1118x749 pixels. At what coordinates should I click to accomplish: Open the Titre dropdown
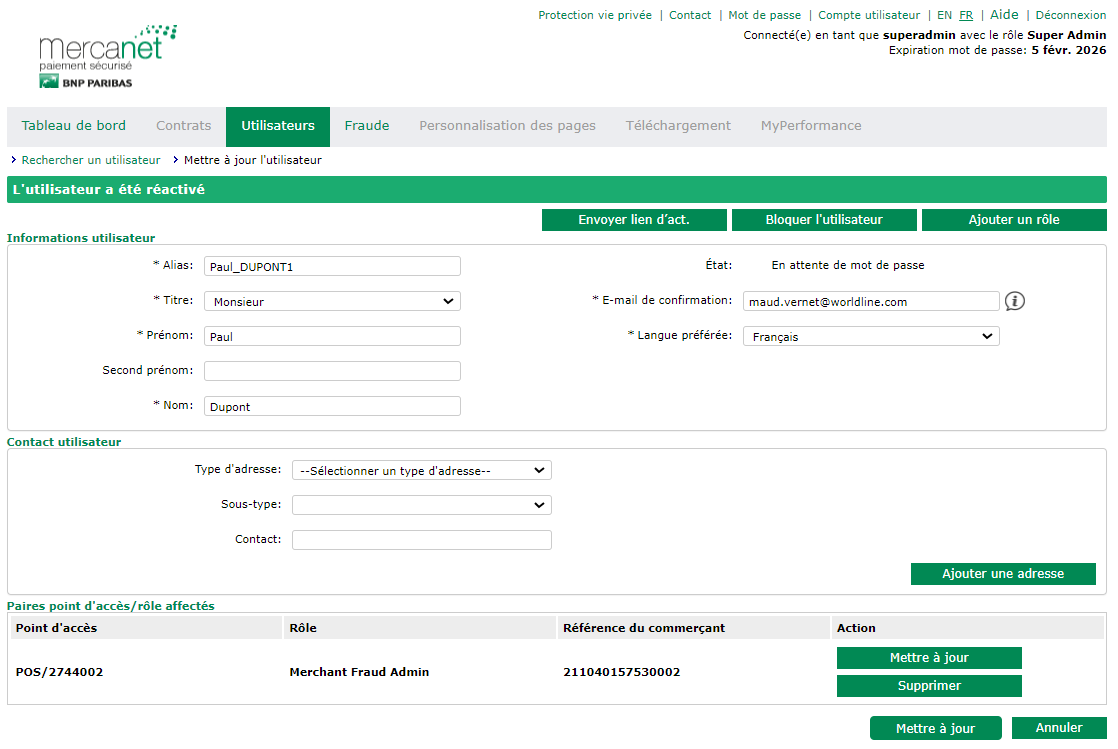332,301
